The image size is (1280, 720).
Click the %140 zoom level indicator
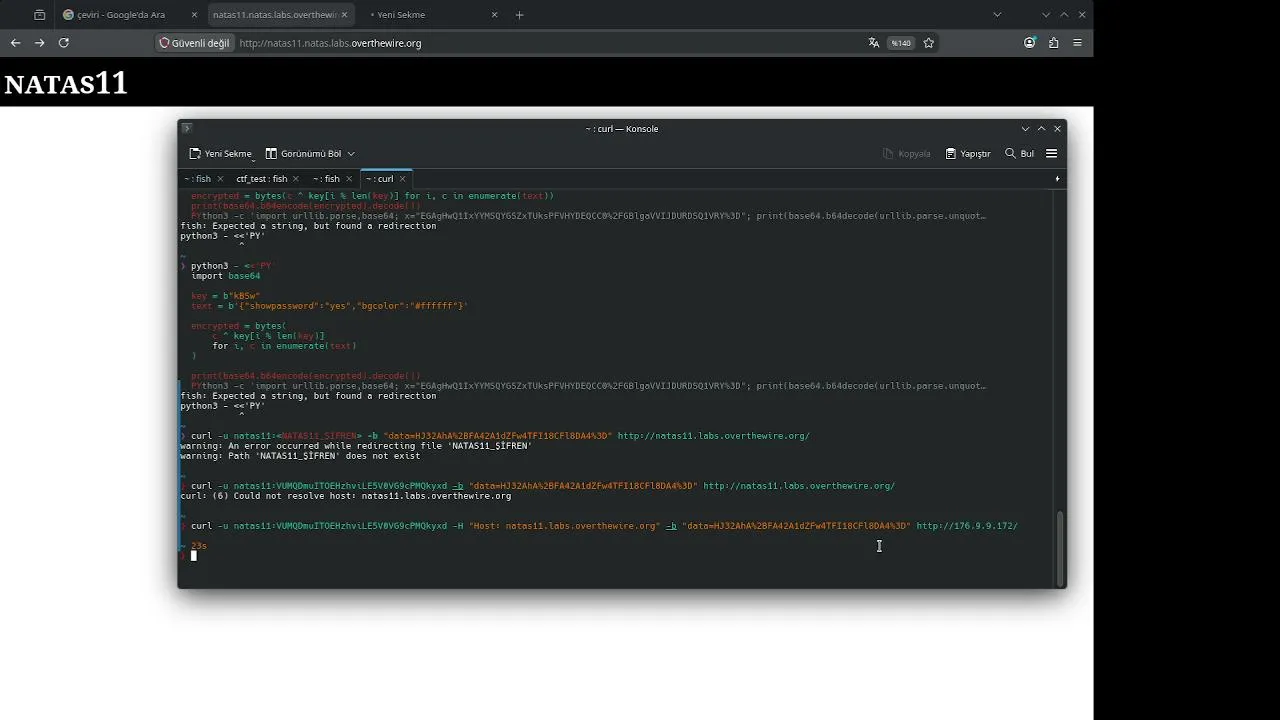click(x=901, y=43)
